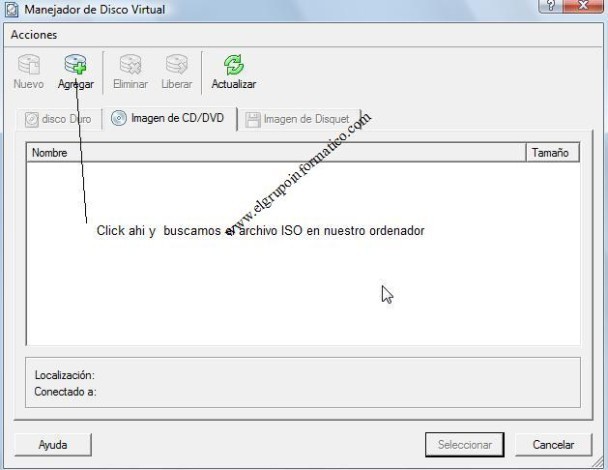The image size is (608, 470).
Task: Switch to Imagen de Disquet tab
Action: pos(298,119)
